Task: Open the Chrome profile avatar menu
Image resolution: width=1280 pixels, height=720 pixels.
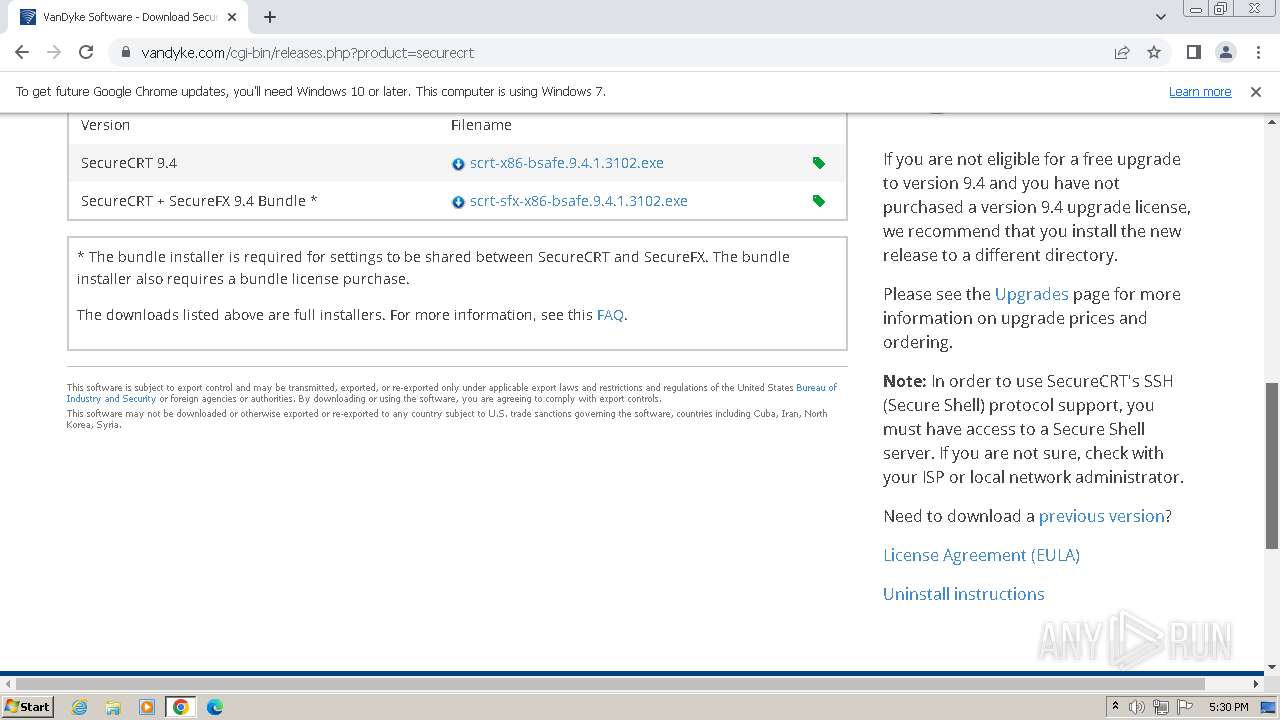Action: coord(1225,52)
